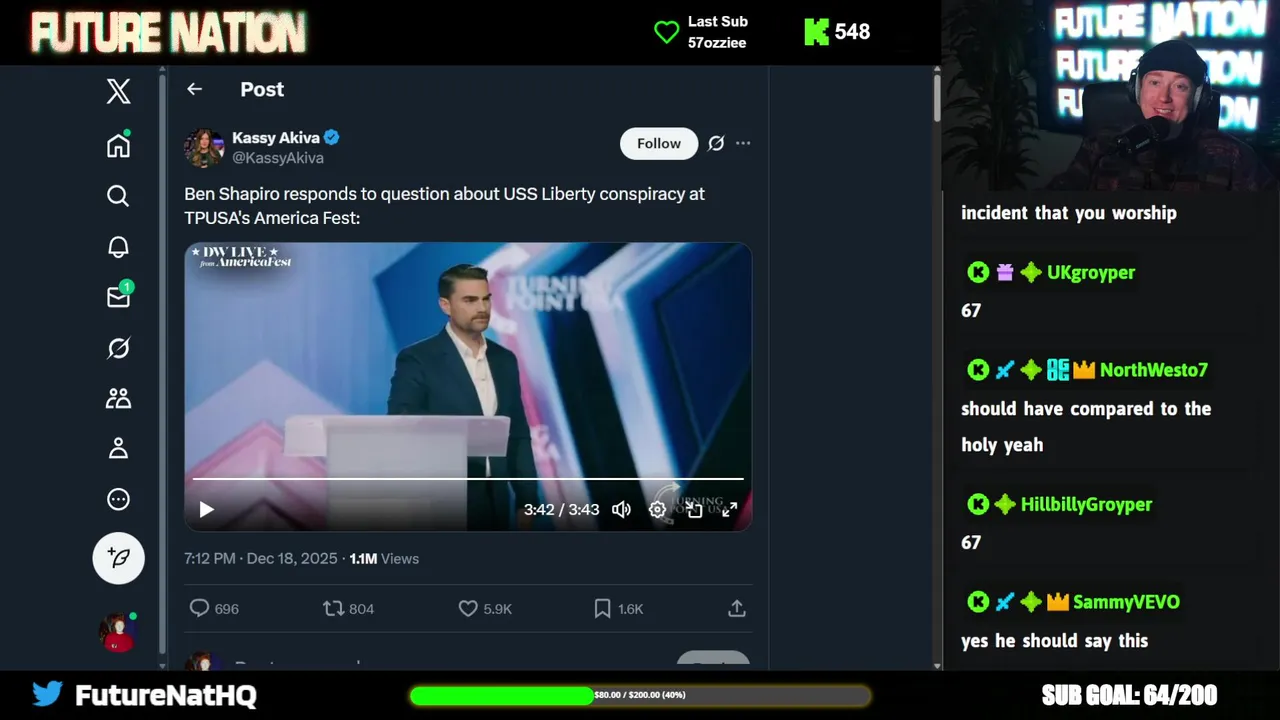Click UKgroyper username in chat
1280x720 pixels.
coord(1091,272)
